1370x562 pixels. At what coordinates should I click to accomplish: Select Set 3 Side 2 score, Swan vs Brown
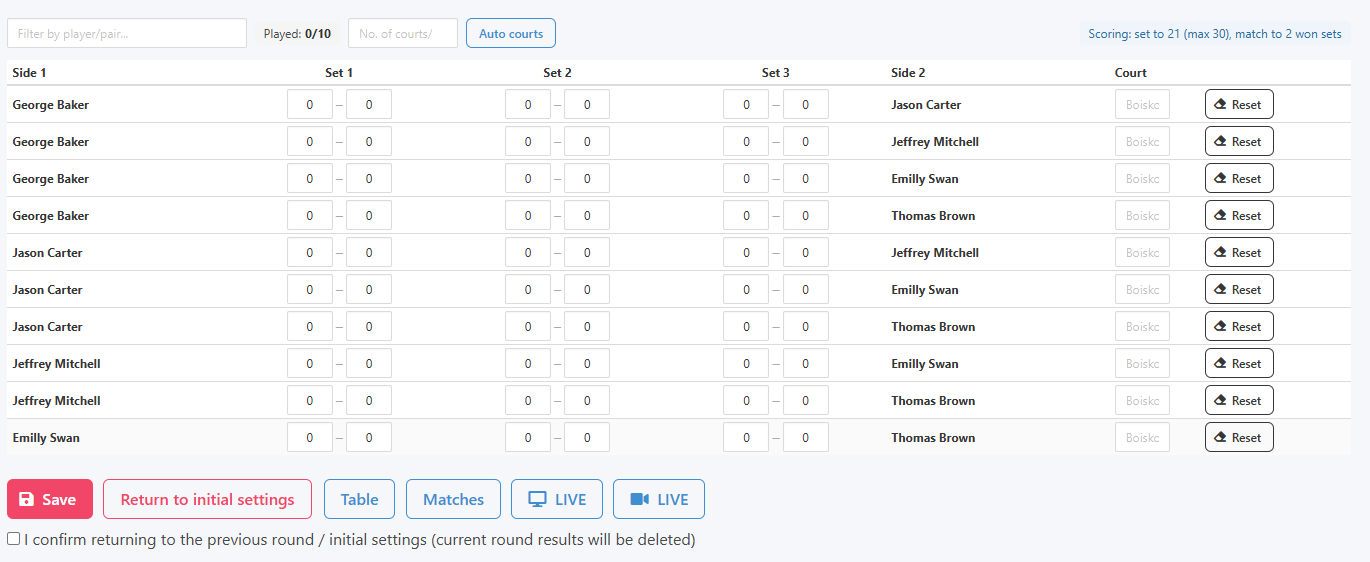coord(806,437)
